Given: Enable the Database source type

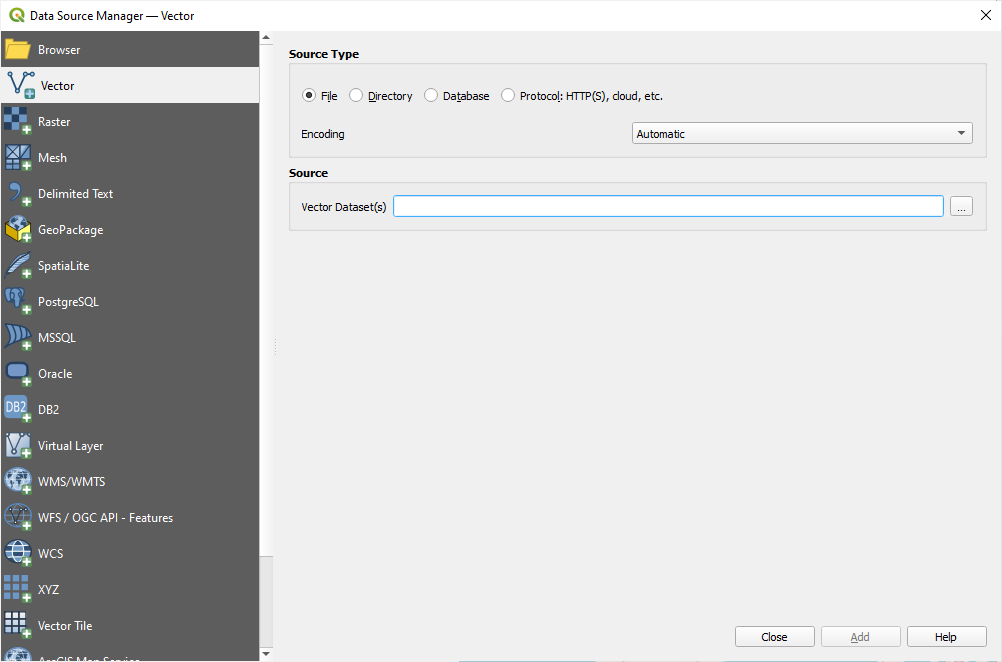Looking at the screenshot, I should [431, 95].
